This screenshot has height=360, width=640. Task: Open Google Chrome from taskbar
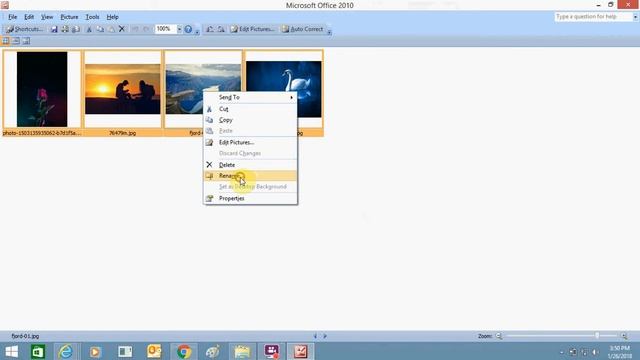tap(184, 351)
